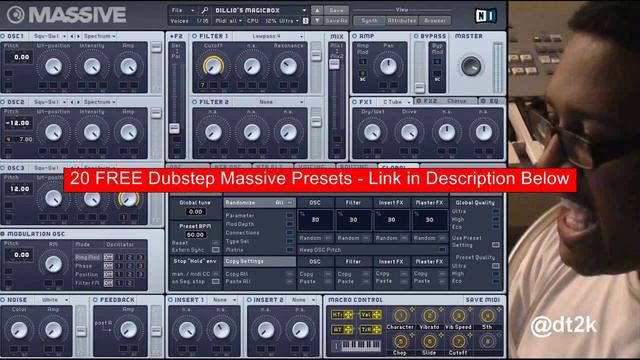
Task: Click macro knob 1 labeled Character
Action: click(x=400, y=316)
